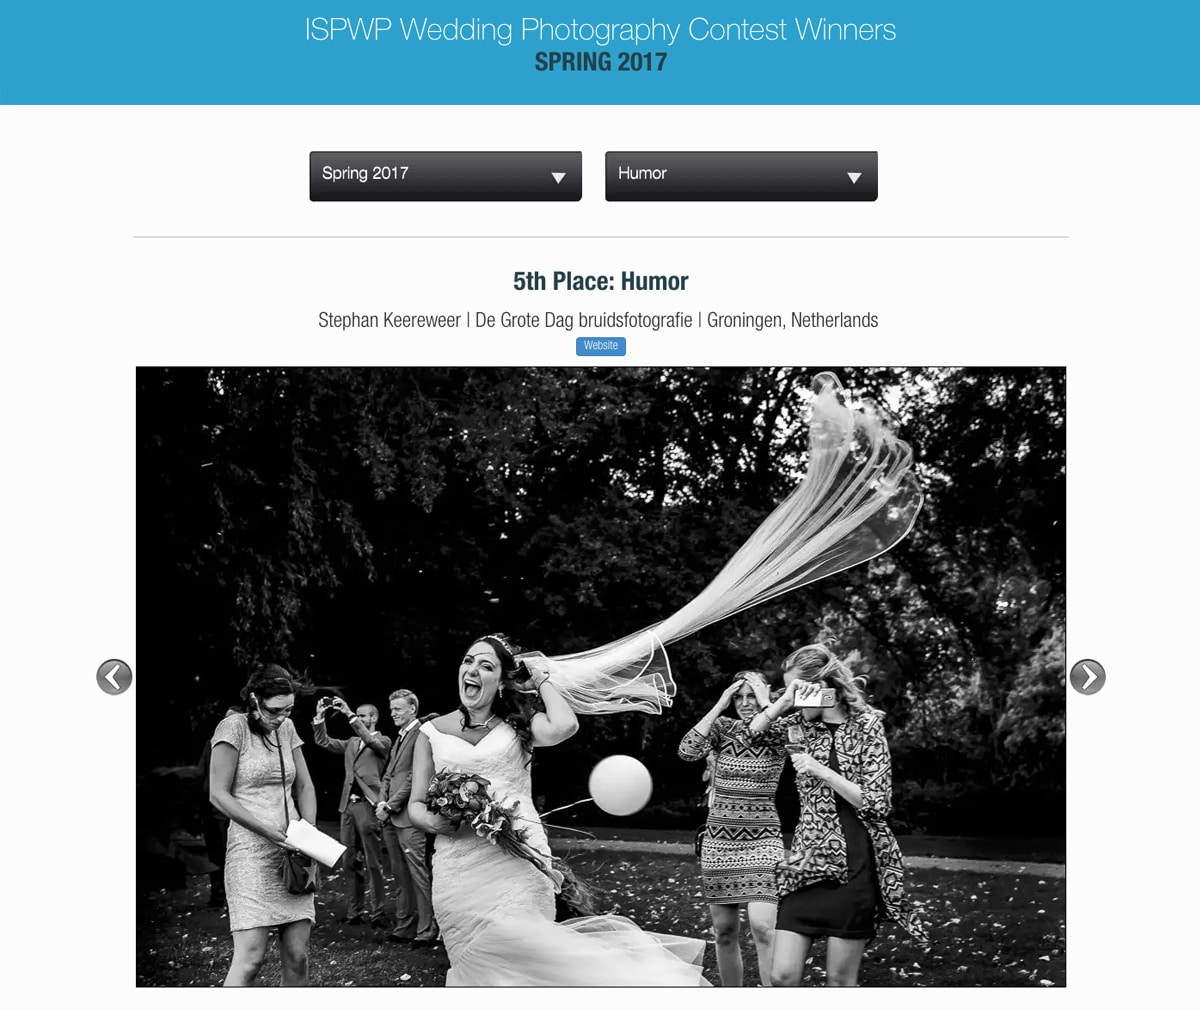Open the Spring 2017 season dropdown
This screenshot has width=1200, height=1009.
point(445,176)
